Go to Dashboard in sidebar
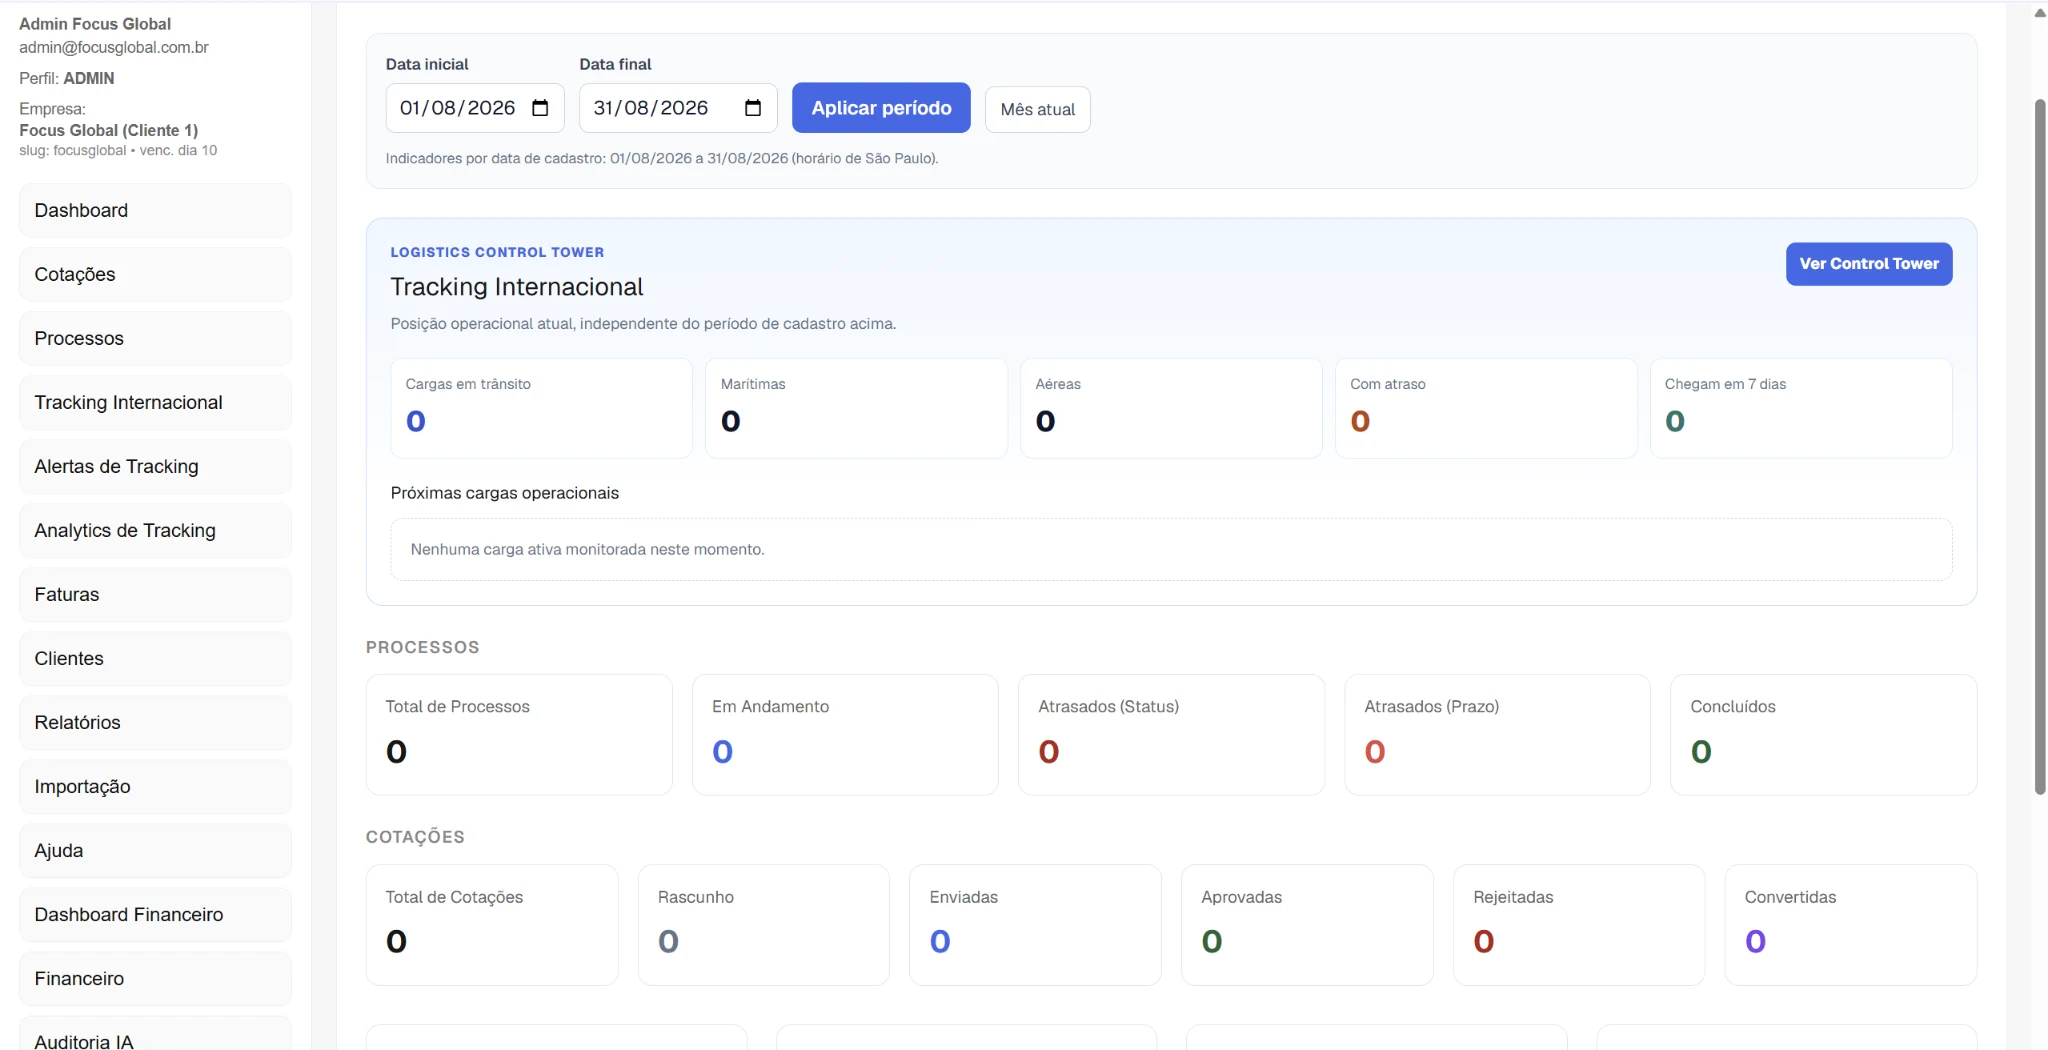The height and width of the screenshot is (1050, 2048). point(155,210)
